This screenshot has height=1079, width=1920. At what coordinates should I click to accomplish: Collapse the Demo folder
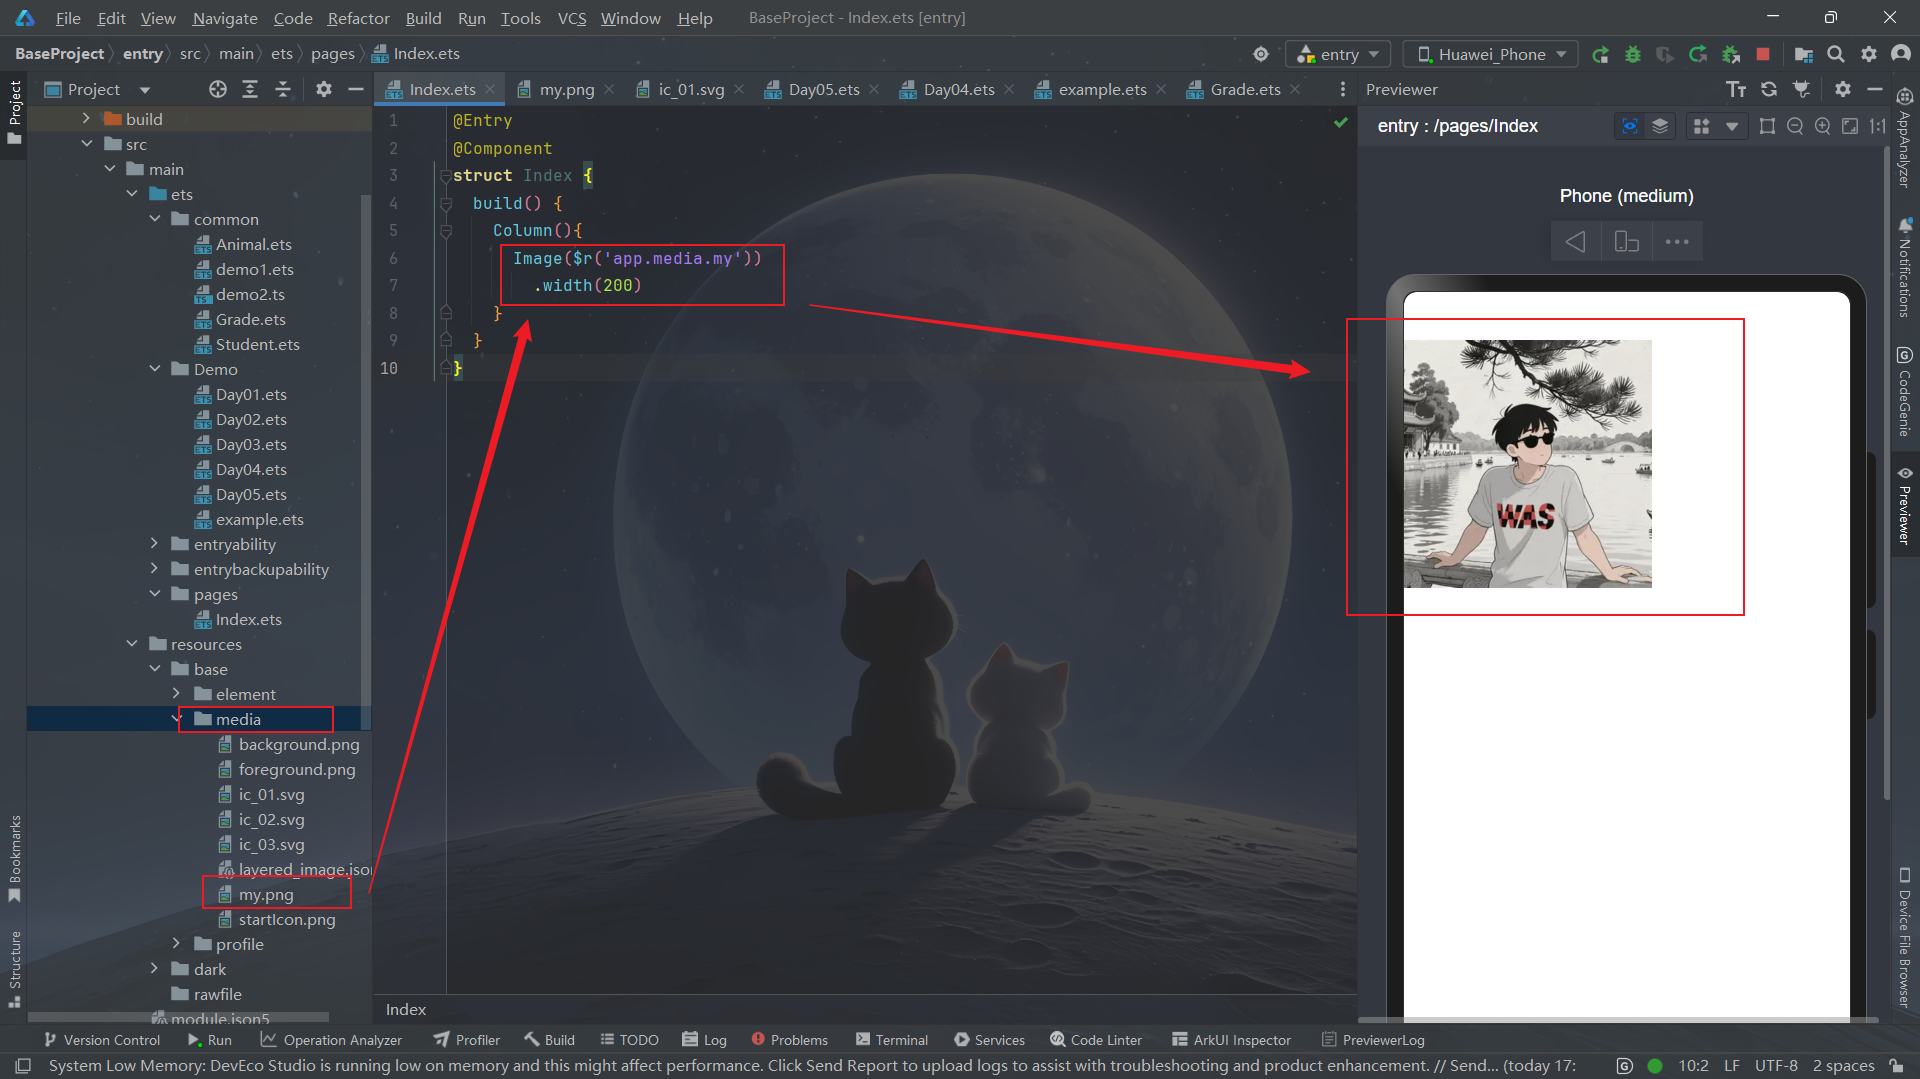155,368
